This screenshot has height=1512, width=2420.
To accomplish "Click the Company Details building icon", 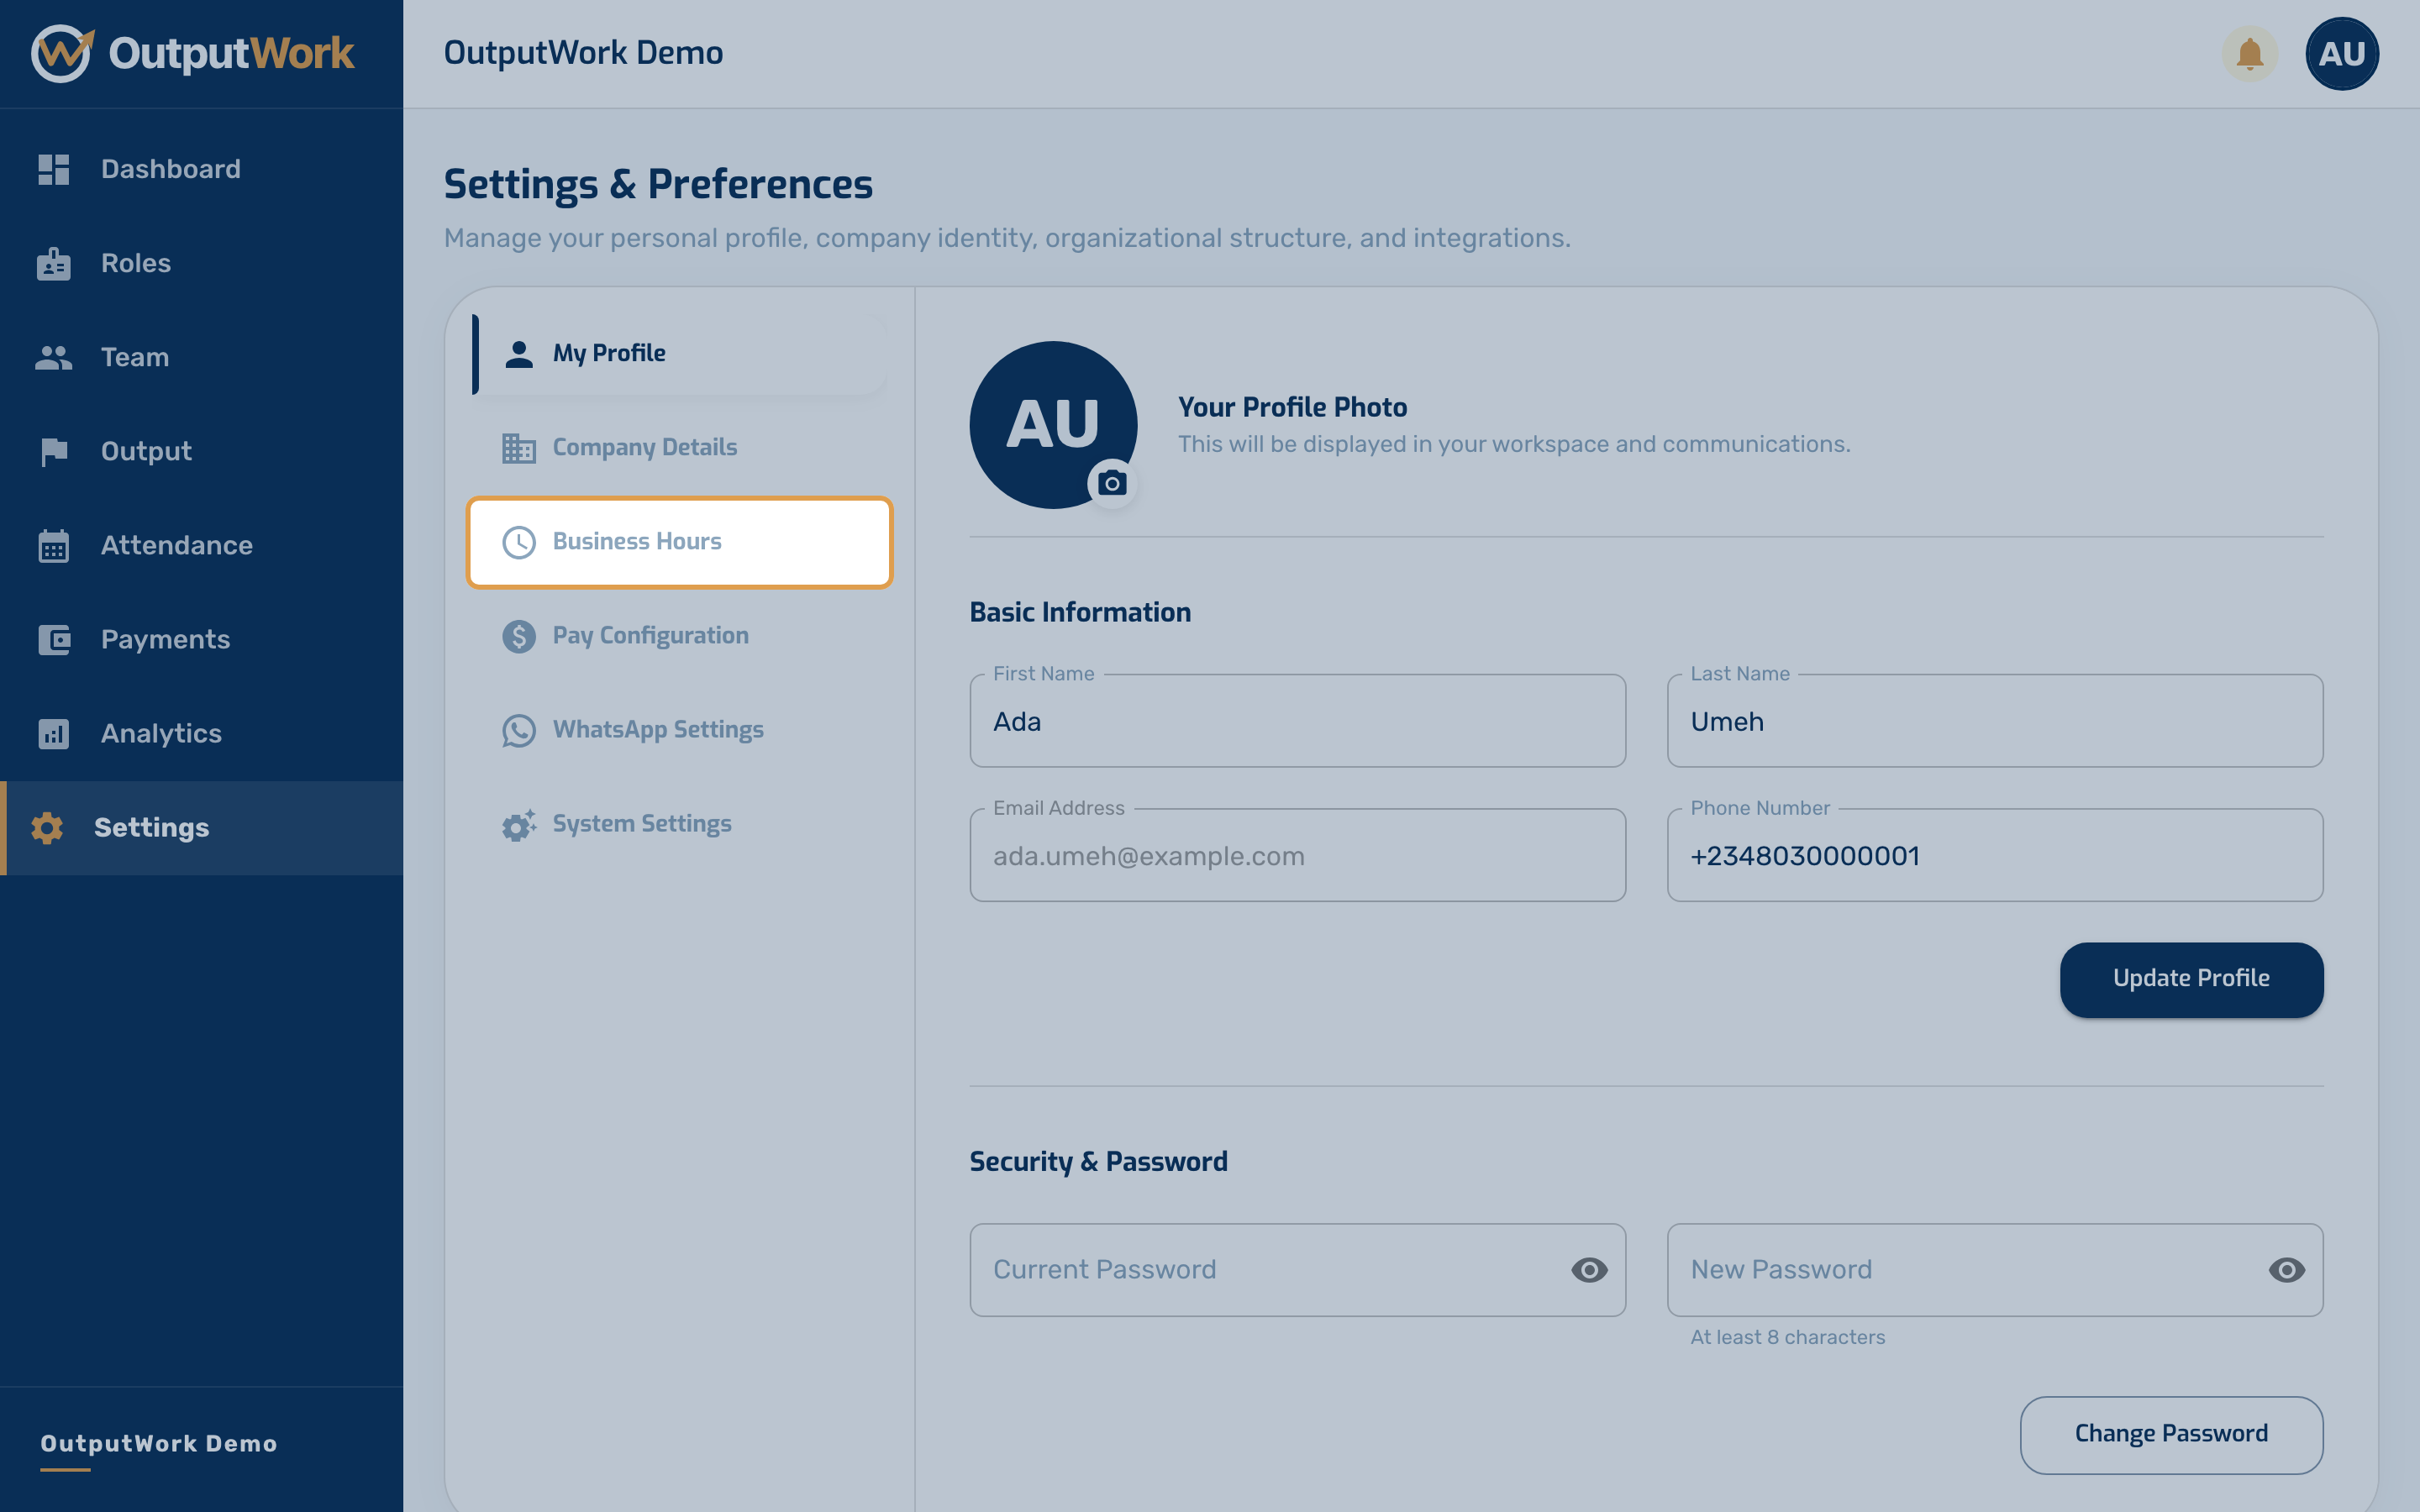I will [x=518, y=448].
